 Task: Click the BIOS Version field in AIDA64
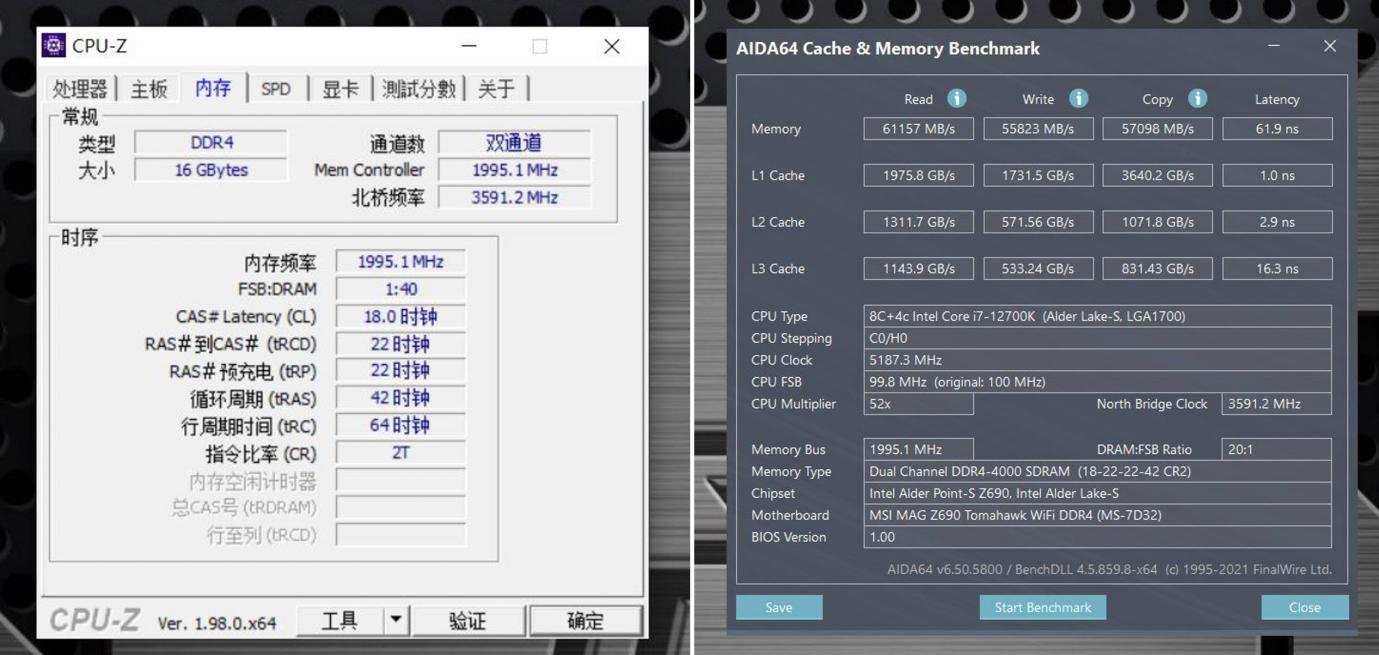coord(1097,537)
